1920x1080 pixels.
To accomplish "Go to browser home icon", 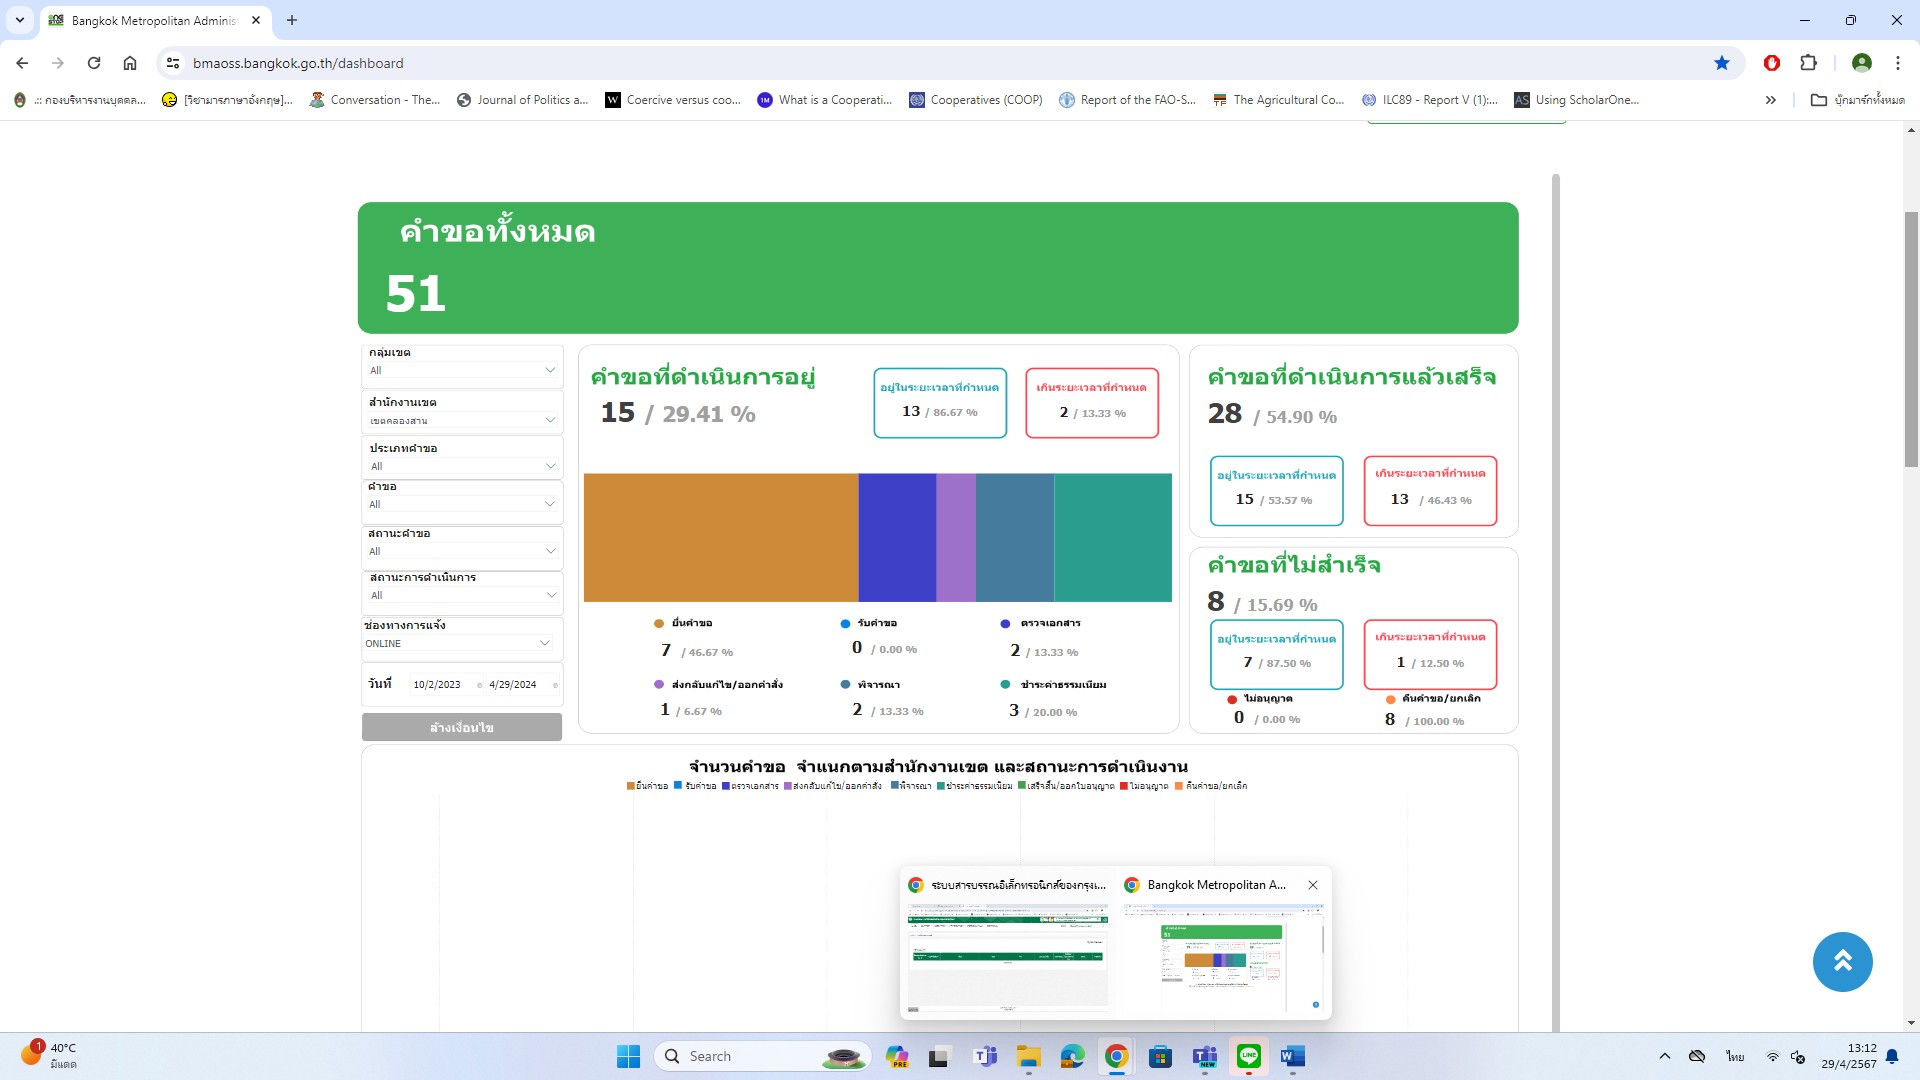I will [x=130, y=63].
